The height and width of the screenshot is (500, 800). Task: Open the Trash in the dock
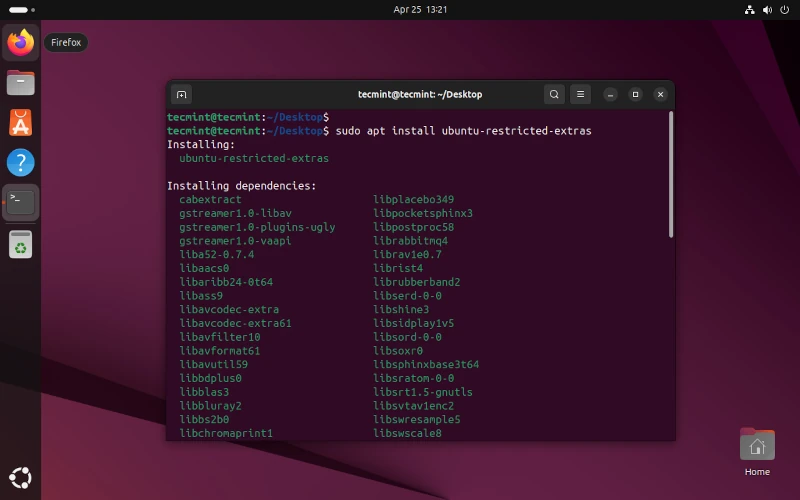coord(21,243)
